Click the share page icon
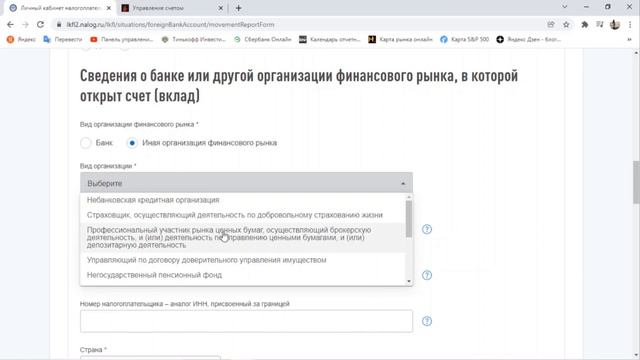640x360 pixels. click(x=551, y=24)
